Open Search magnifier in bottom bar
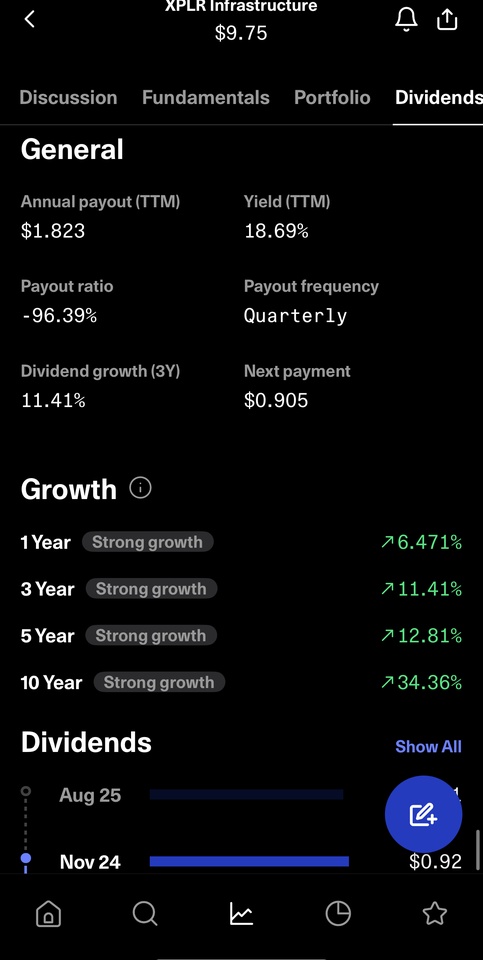The image size is (483, 960). tap(145, 914)
